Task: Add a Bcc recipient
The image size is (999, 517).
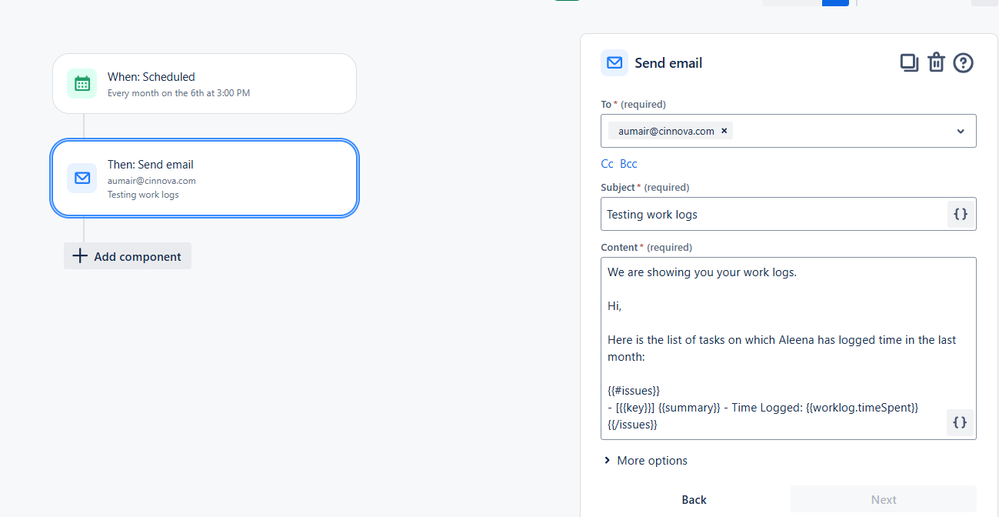Action: [x=628, y=164]
